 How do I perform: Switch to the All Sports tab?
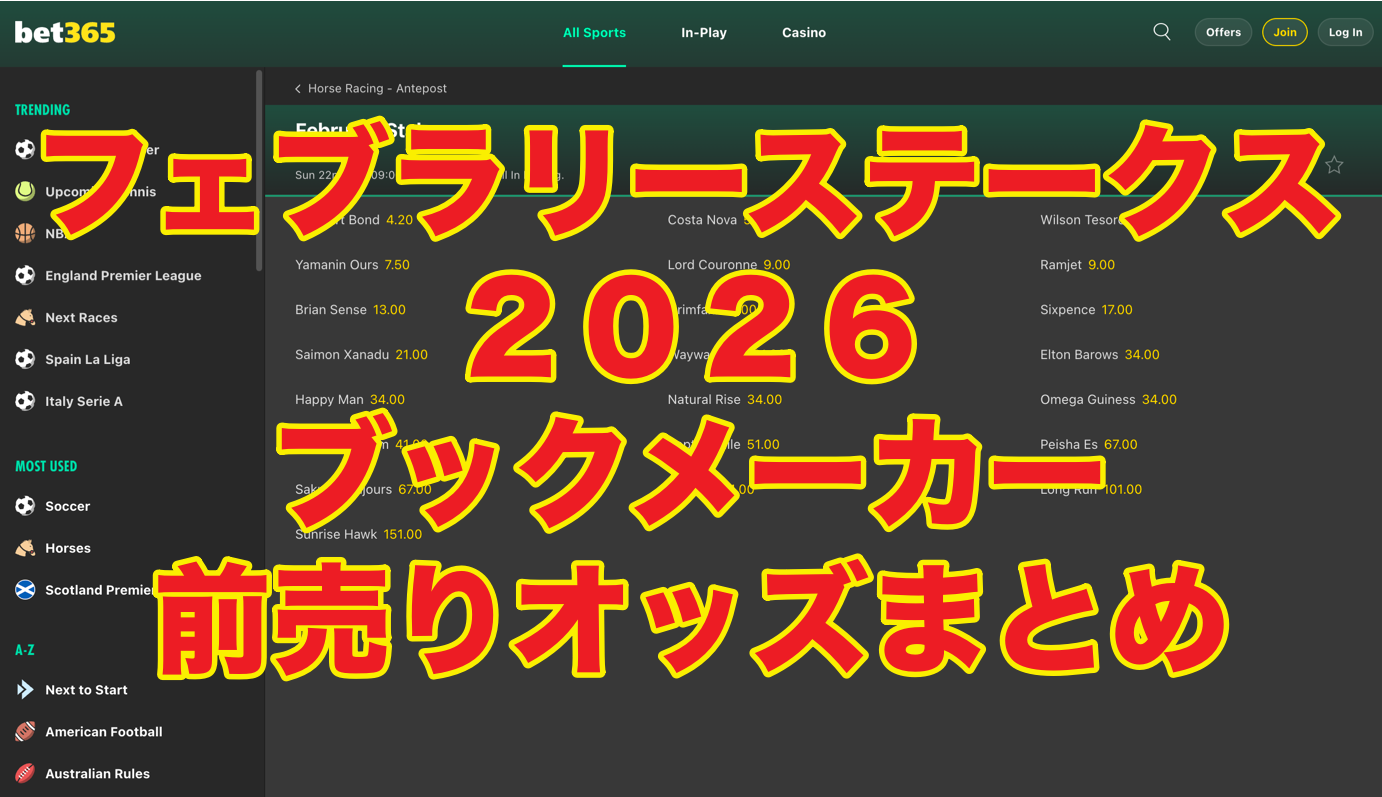point(594,33)
